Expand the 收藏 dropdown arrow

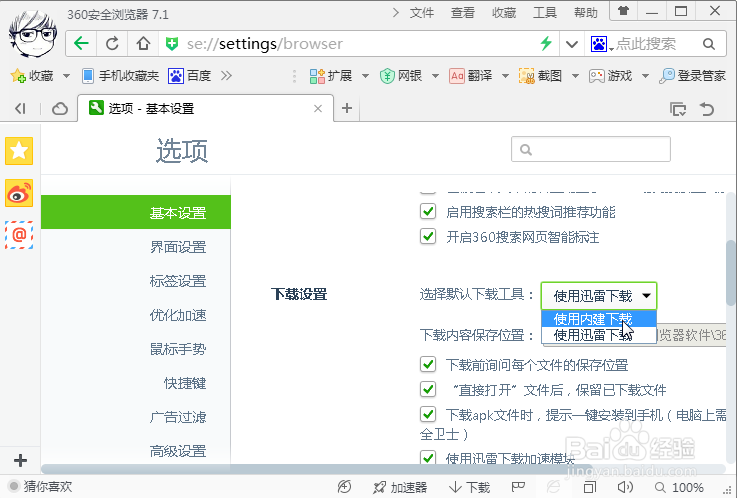coord(66,76)
